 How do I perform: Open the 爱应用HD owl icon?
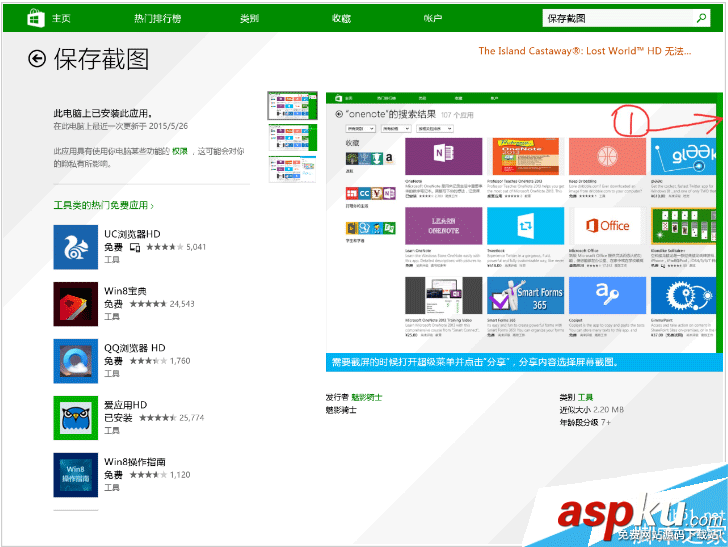point(76,418)
